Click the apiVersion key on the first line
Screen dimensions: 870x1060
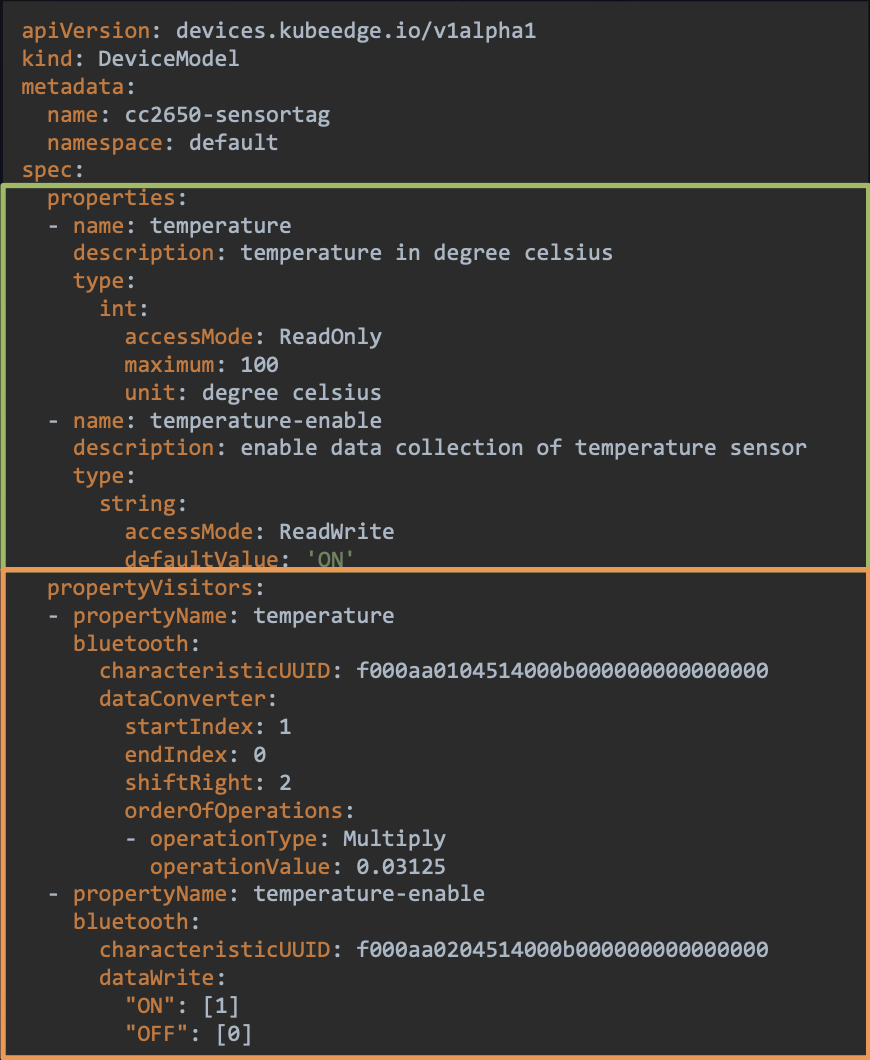coord(86,31)
